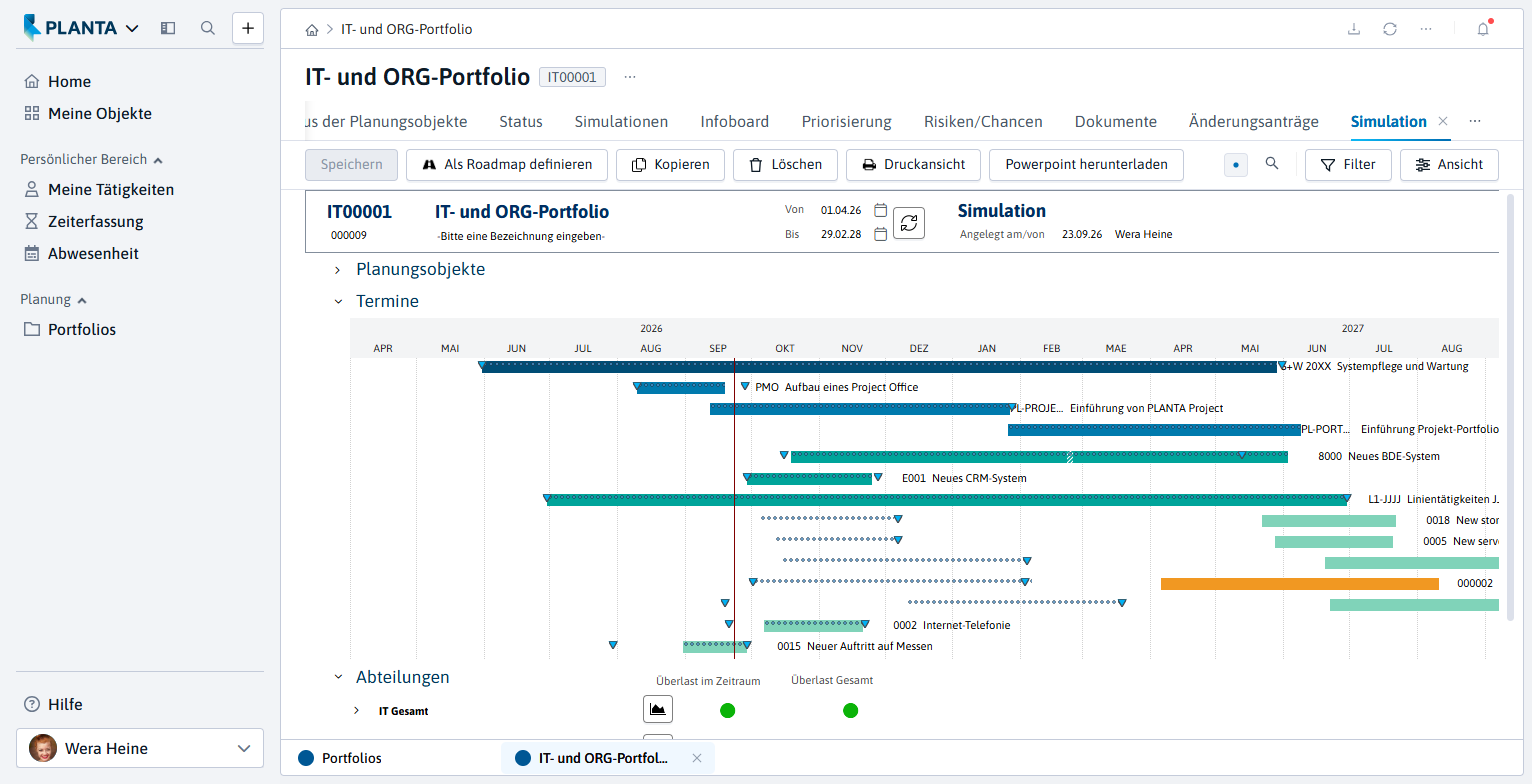The height and width of the screenshot is (784, 1532).
Task: Expand the IT Gesamt row
Action: tap(356, 711)
